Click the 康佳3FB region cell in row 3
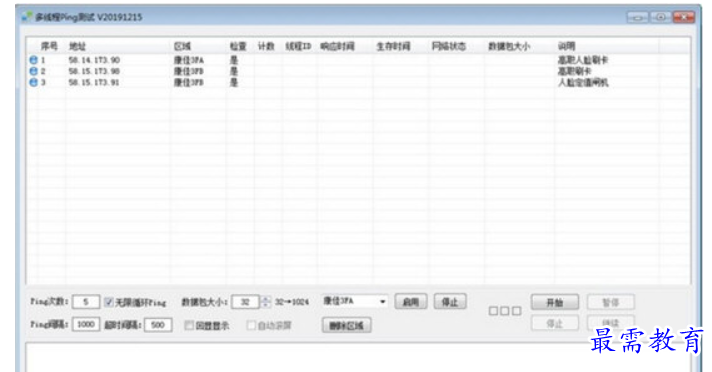This screenshot has height=372, width=712. click(189, 82)
